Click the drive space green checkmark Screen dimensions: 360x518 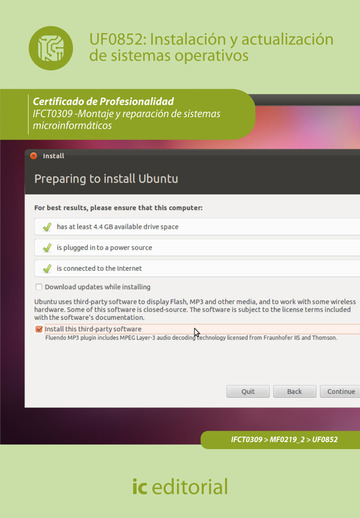click(x=47, y=227)
